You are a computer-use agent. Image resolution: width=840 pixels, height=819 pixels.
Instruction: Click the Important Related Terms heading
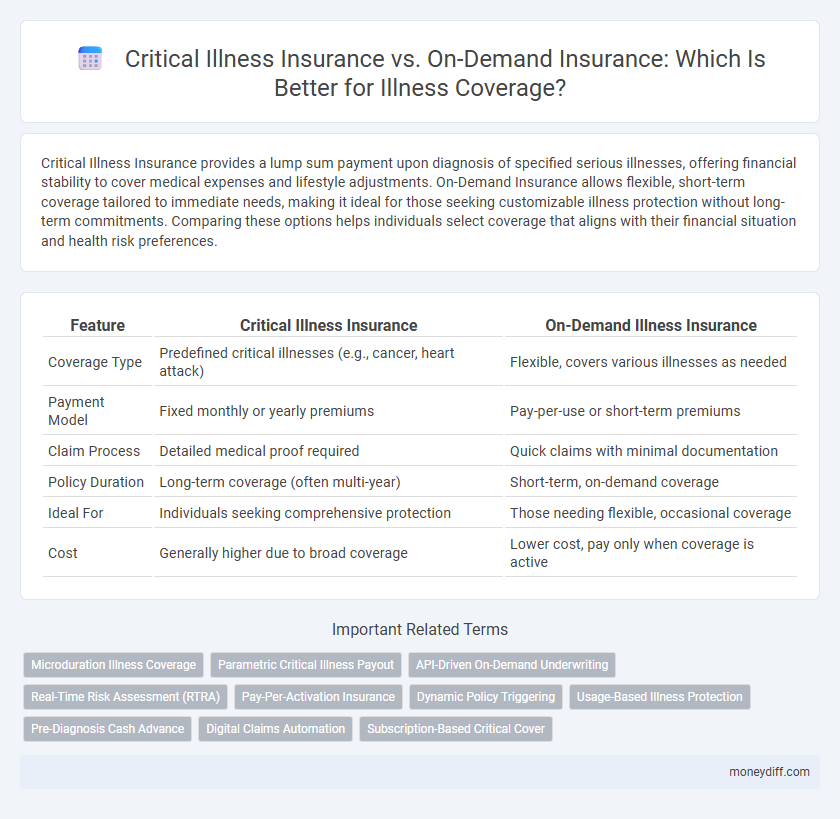point(420,629)
